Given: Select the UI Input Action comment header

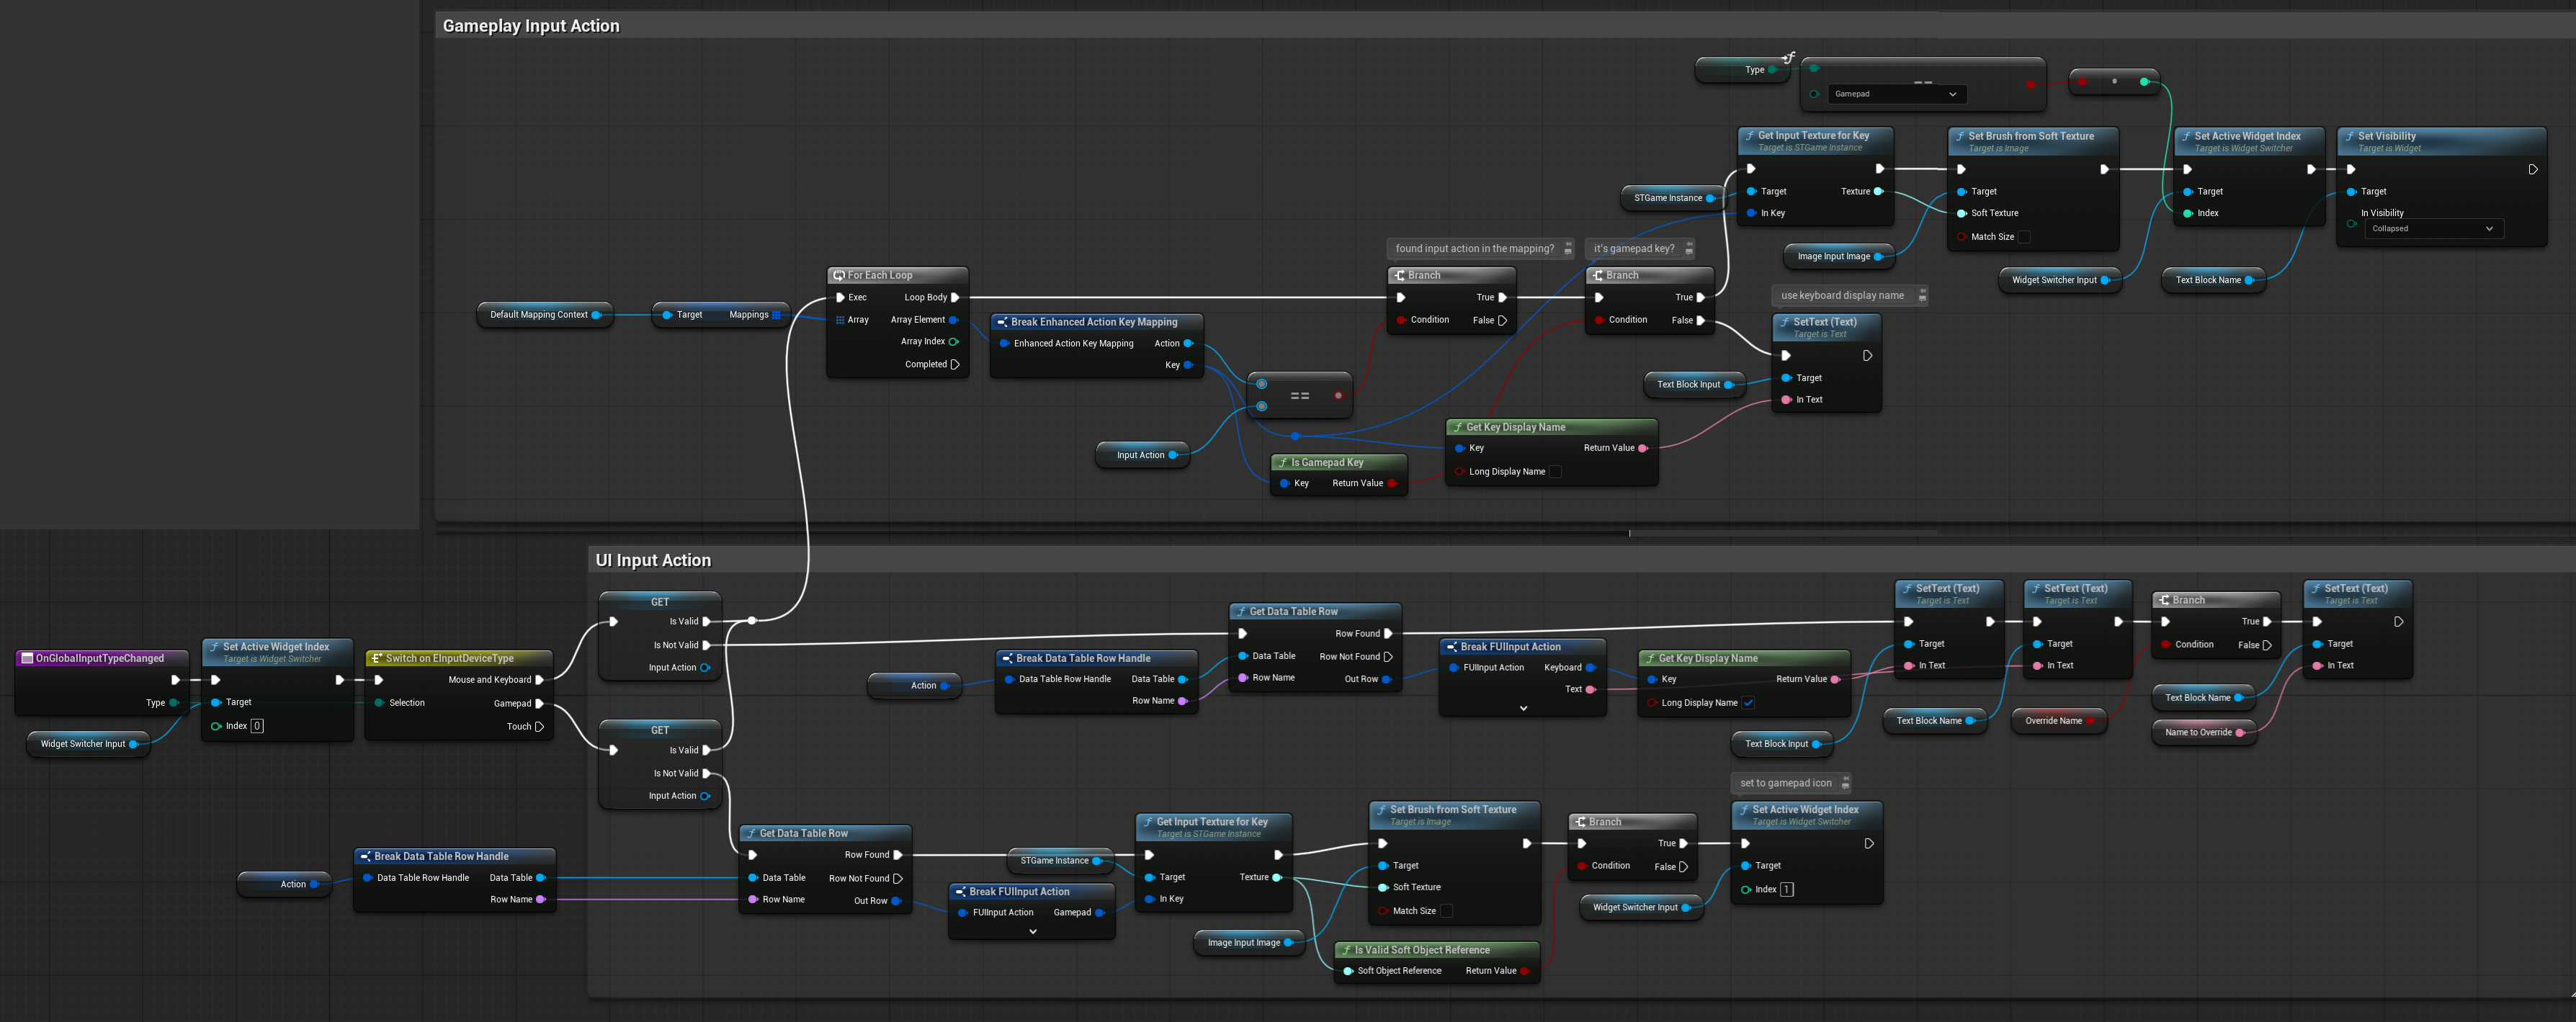Looking at the screenshot, I should (x=653, y=560).
